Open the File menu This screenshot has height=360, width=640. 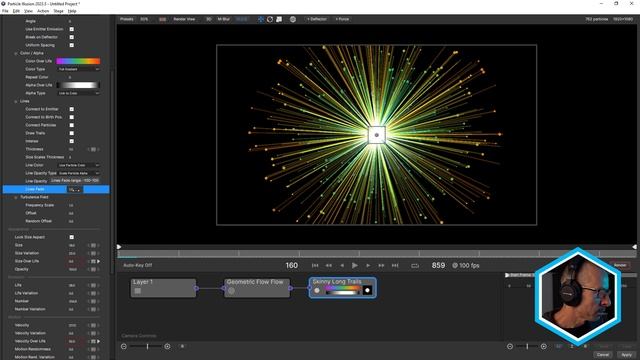[5, 11]
